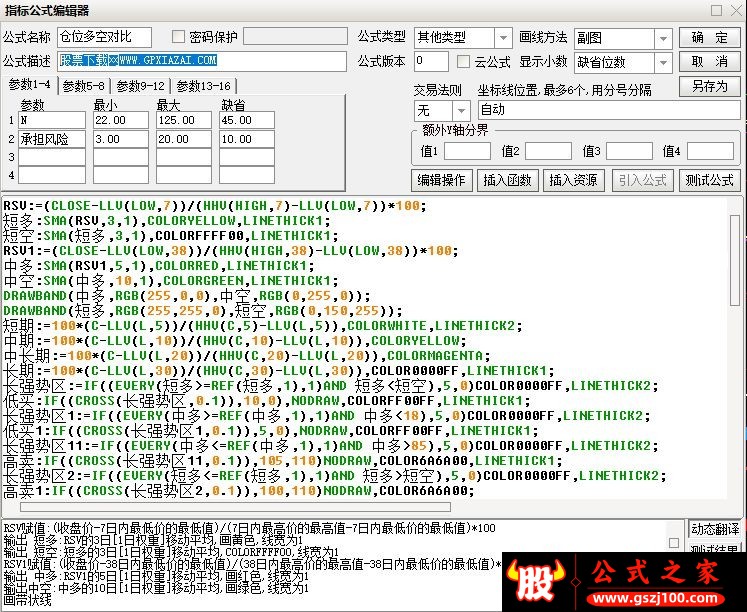This screenshot has height=612, width=747.
Task: Click the maximum value 20.00 field
Action: pyautogui.click(x=184, y=139)
